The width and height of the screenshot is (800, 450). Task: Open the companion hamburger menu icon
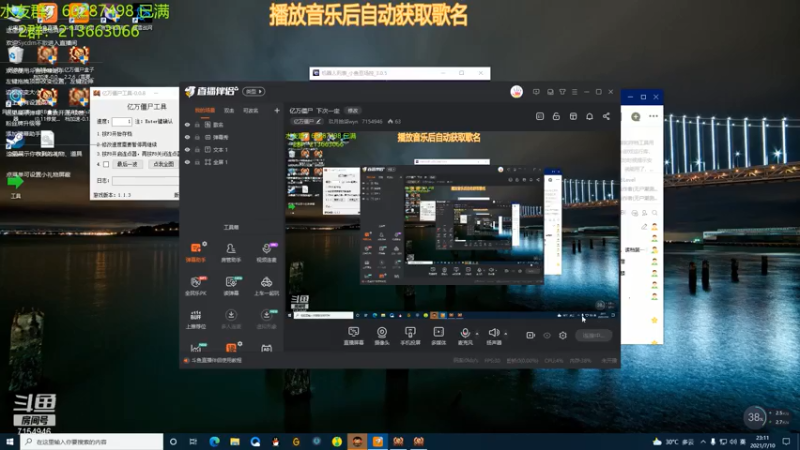click(574, 92)
